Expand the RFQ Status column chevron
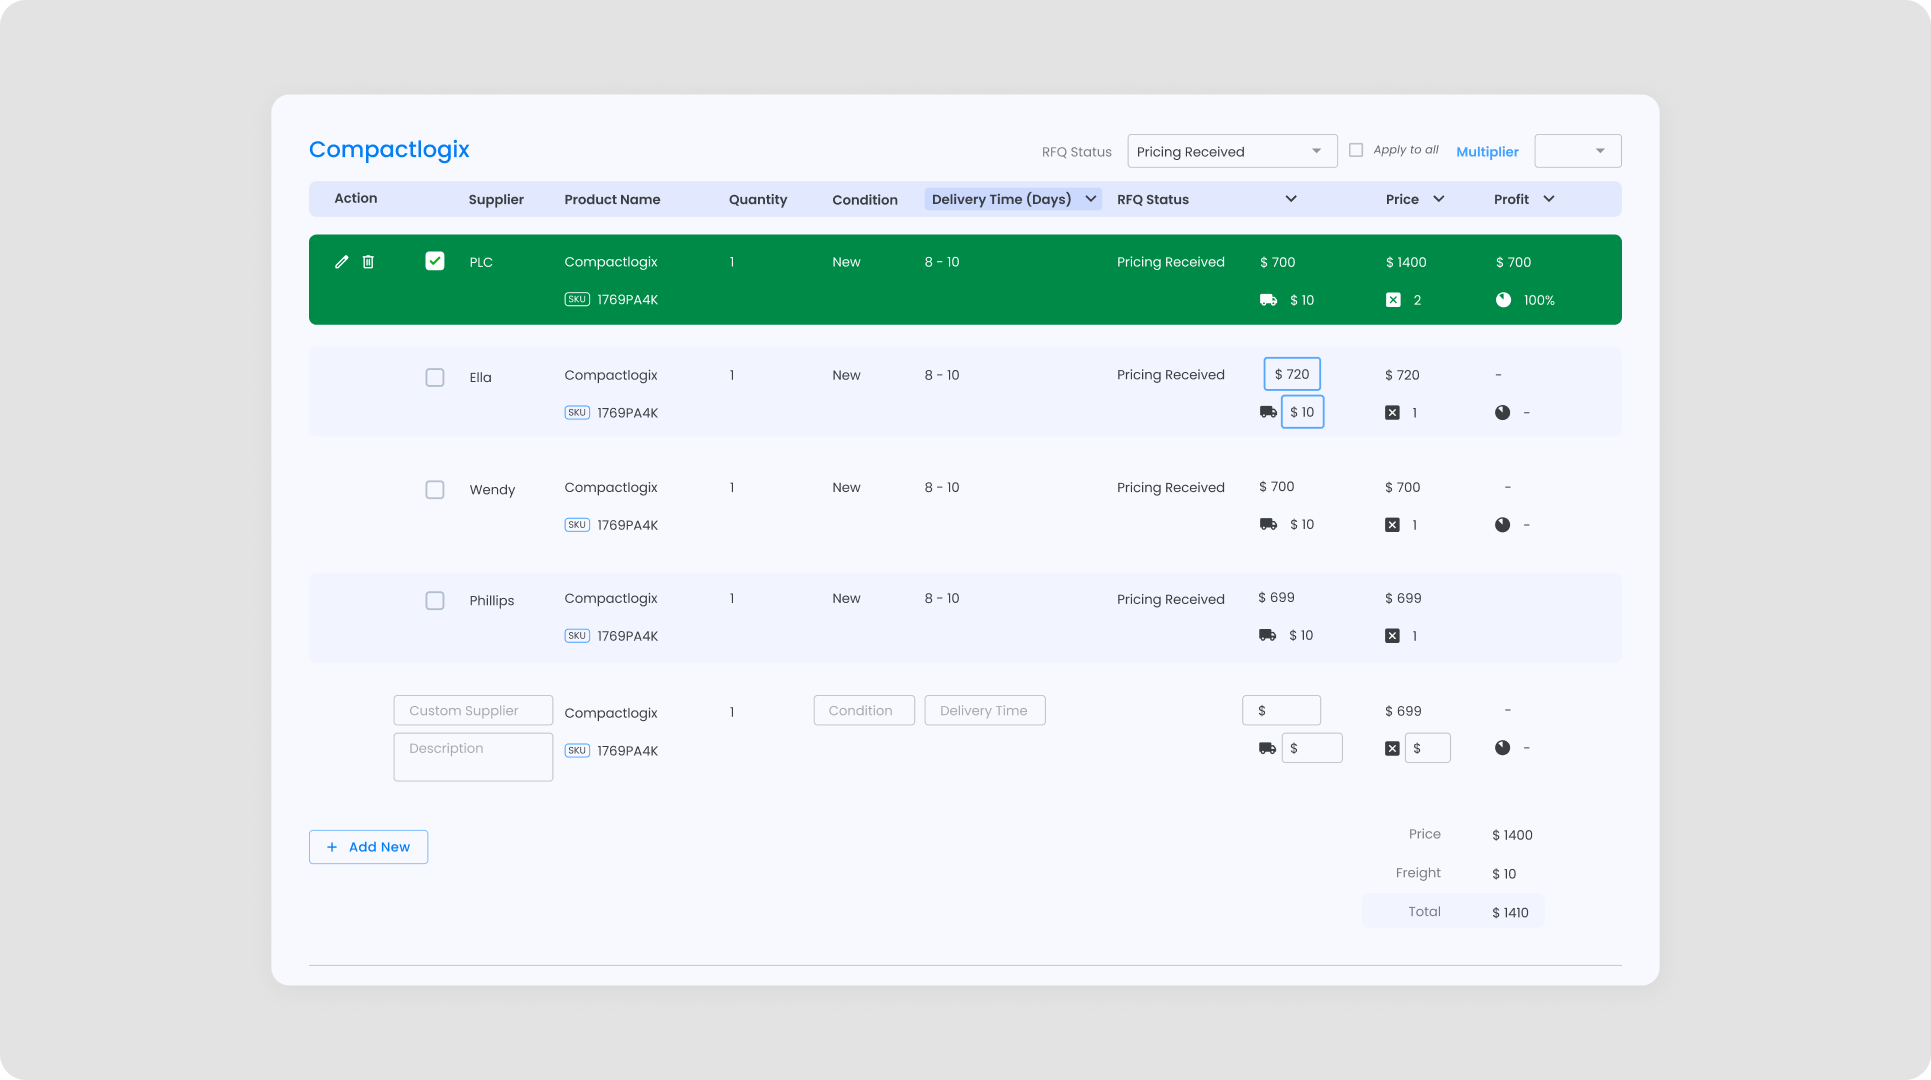 [x=1291, y=199]
